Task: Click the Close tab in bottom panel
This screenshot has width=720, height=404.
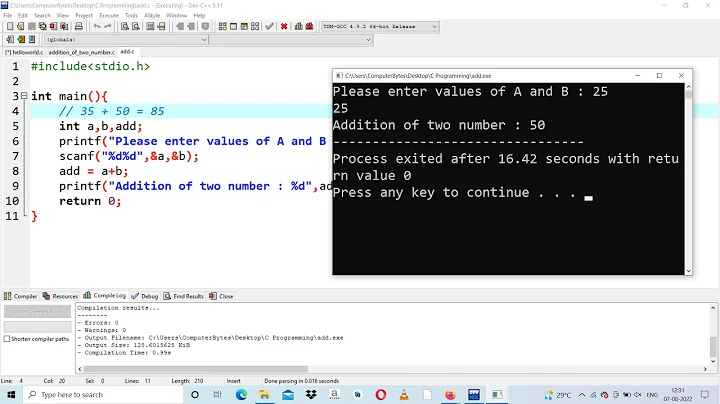Action: pyautogui.click(x=221, y=296)
